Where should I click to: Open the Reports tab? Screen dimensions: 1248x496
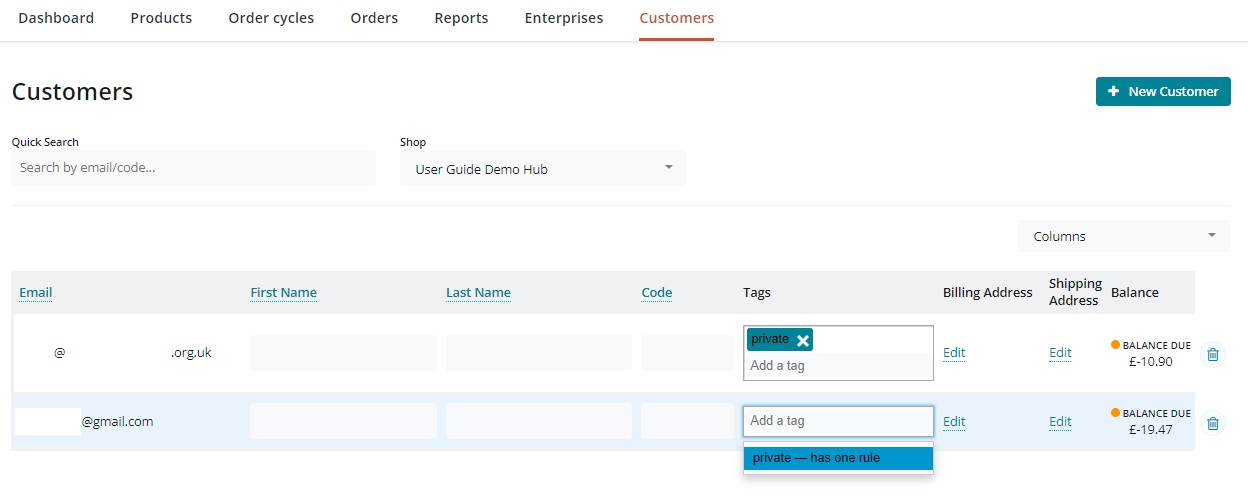pyautogui.click(x=461, y=18)
